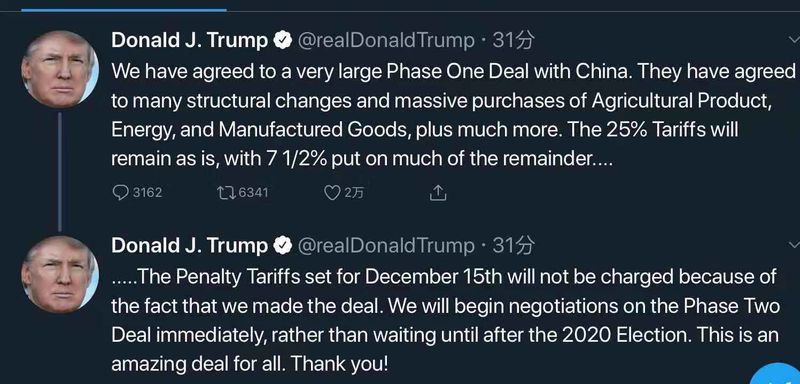800x384 pixels.
Task: Click @realDonaldTrump handle in the second tweet
Action: [x=385, y=246]
